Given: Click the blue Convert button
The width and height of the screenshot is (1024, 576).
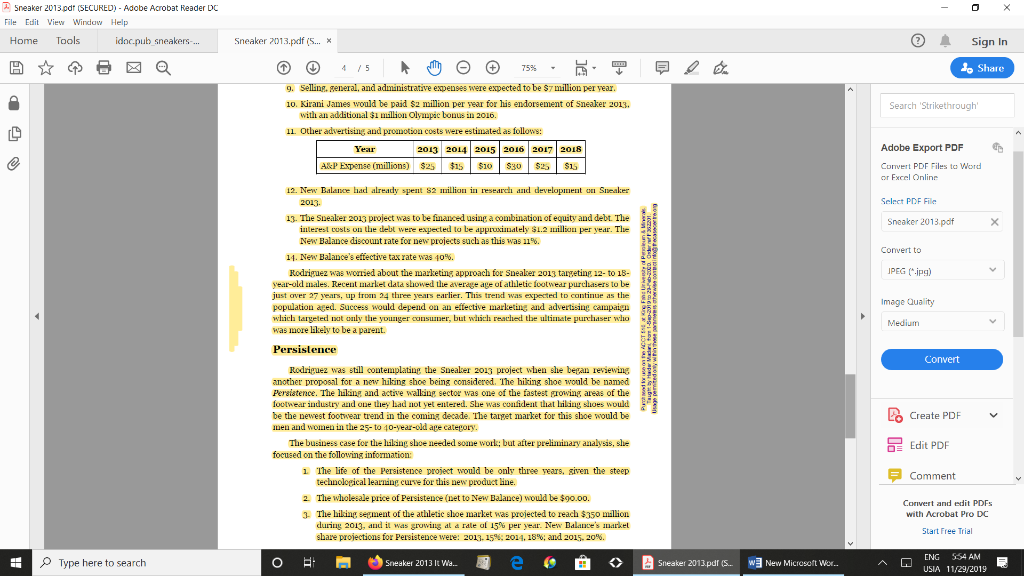Looking at the screenshot, I should pos(942,359).
